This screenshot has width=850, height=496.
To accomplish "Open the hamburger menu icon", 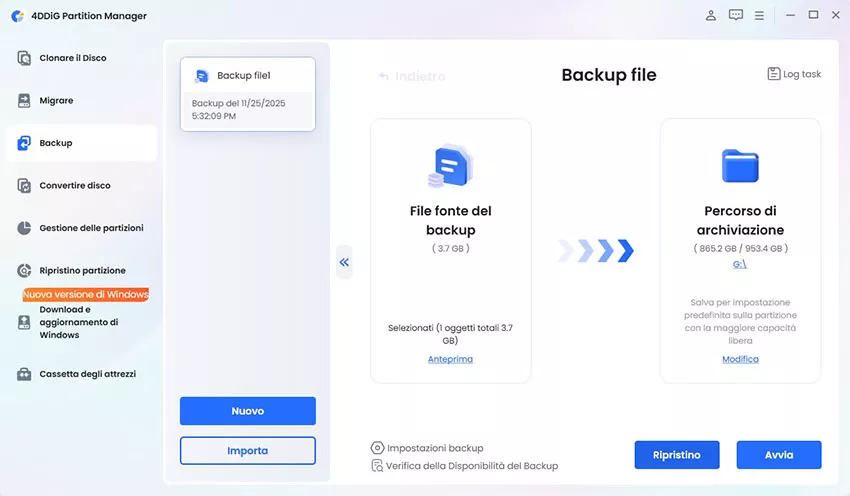I will (x=759, y=16).
